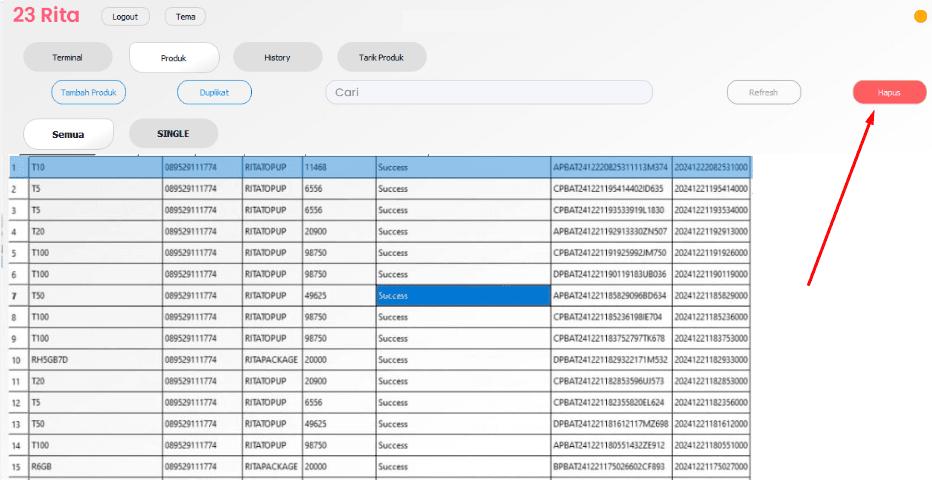This screenshot has height=480, width=932.
Task: Click the orange status indicator dot
Action: (920, 16)
